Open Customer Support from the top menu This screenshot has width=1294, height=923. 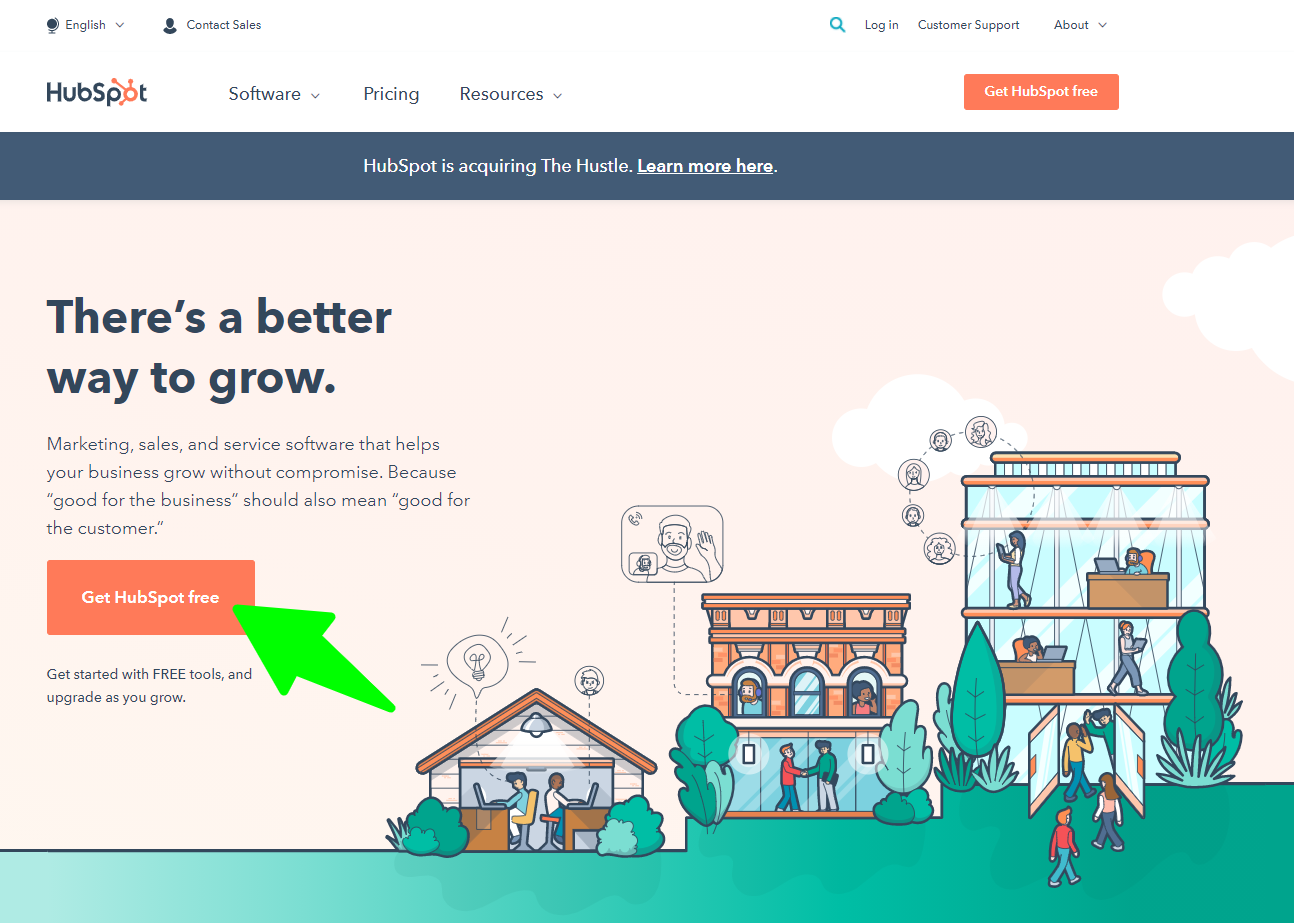[967, 25]
